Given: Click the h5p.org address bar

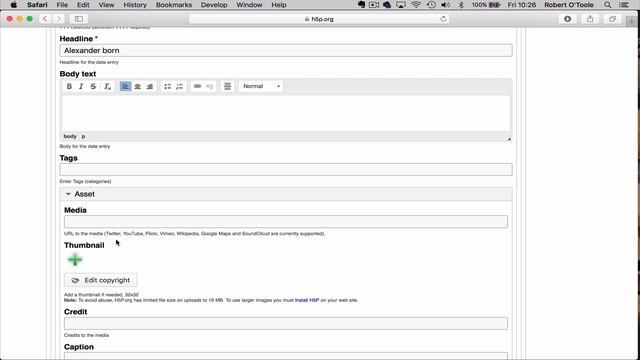Looking at the screenshot, I should coord(319,19).
